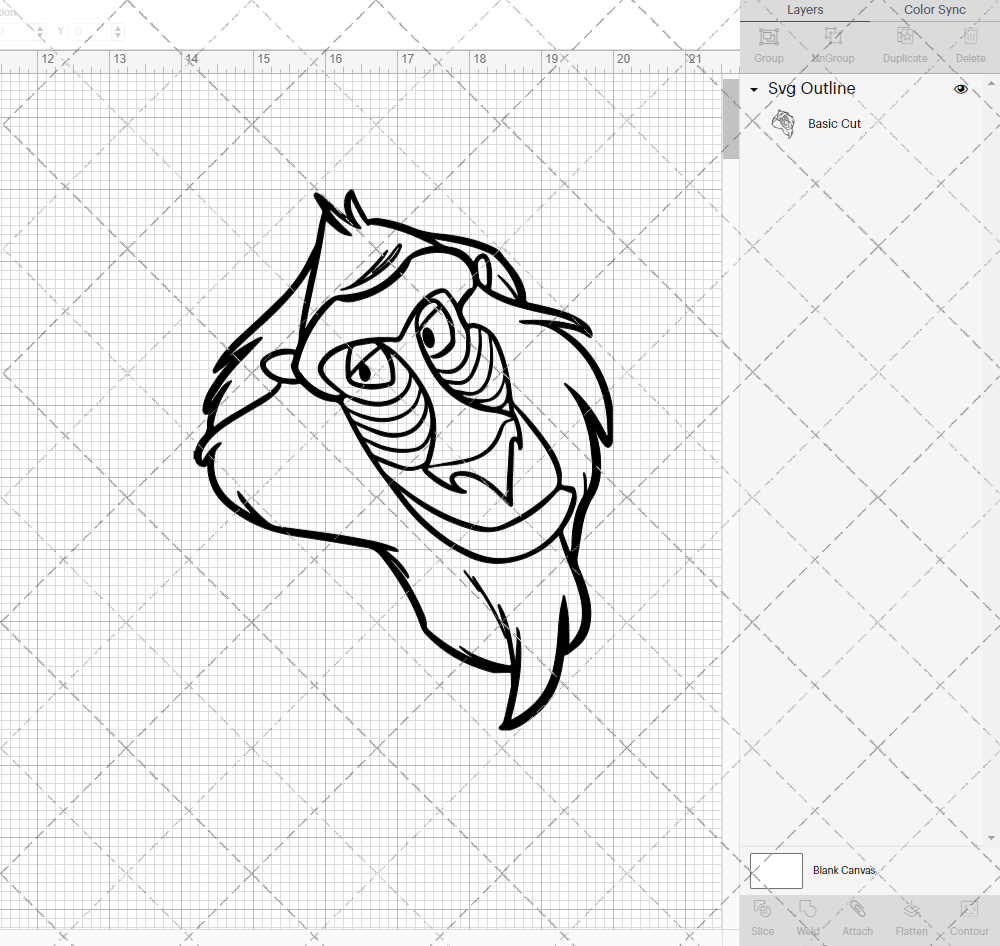Click the canvas vertical scrollbar thumb

tap(730, 119)
